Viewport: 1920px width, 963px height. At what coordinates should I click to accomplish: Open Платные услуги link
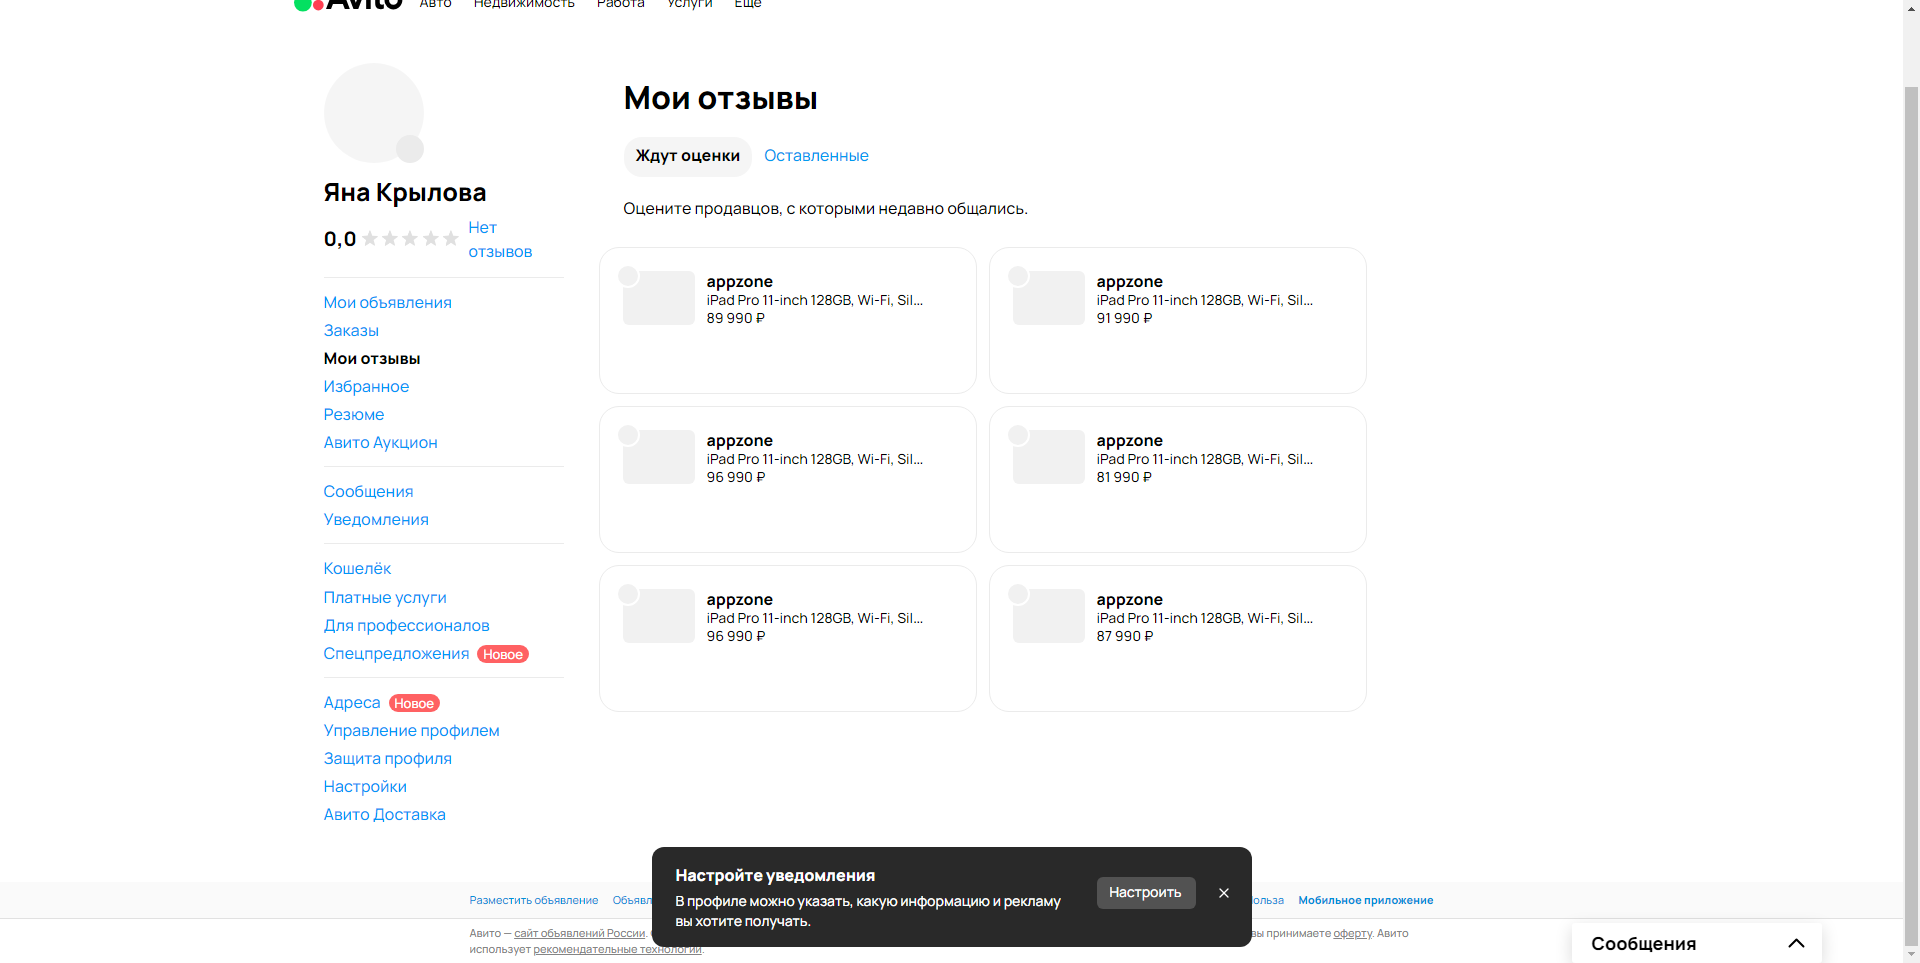pos(385,598)
